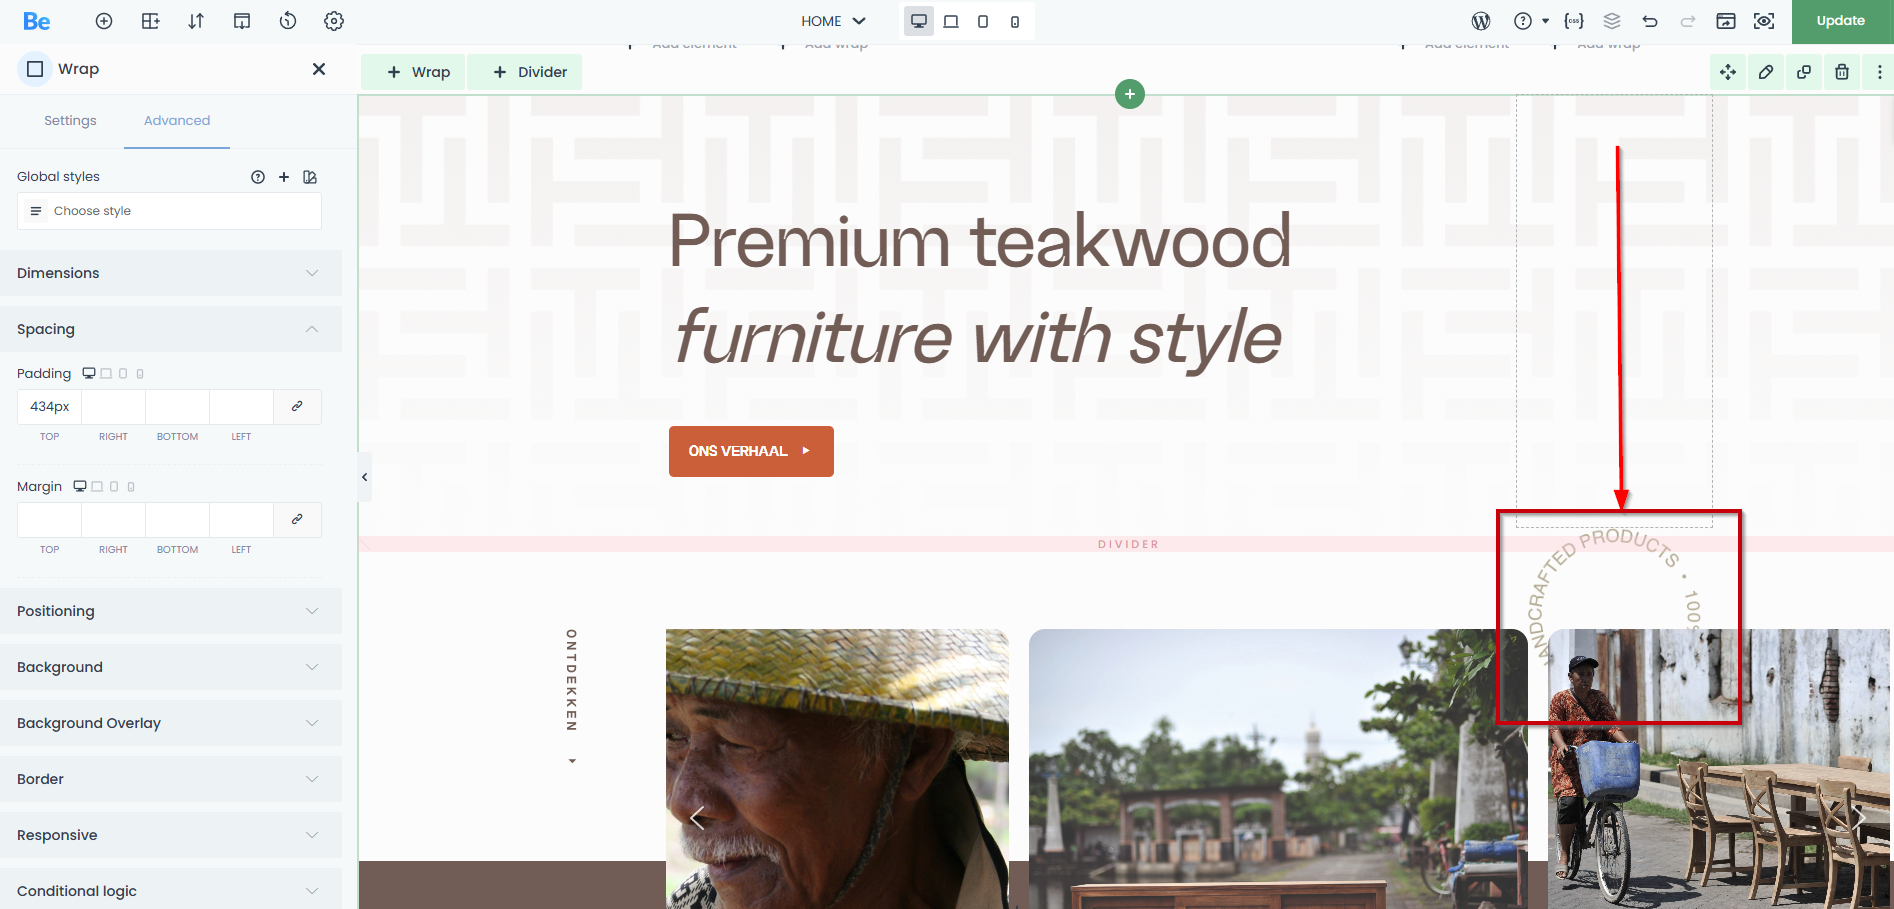Open the builder settings gear icon
The width and height of the screenshot is (1894, 909).
[334, 21]
